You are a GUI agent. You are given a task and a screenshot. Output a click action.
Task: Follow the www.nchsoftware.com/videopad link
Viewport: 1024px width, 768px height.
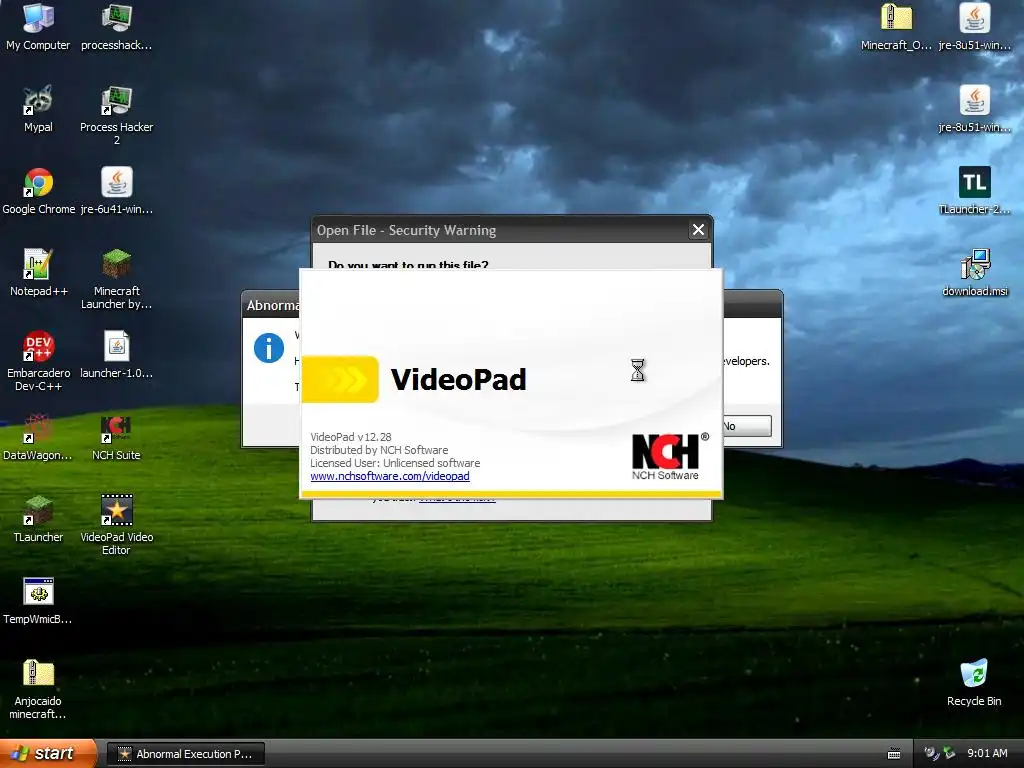(390, 476)
